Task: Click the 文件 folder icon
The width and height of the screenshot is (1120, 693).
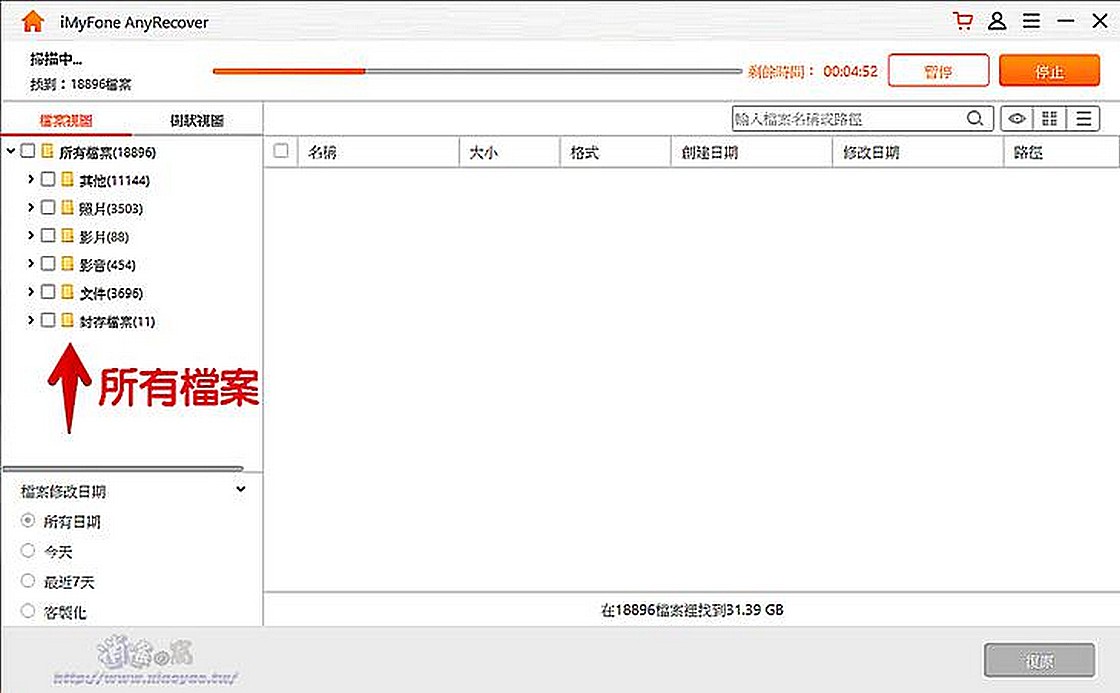Action: [x=67, y=291]
